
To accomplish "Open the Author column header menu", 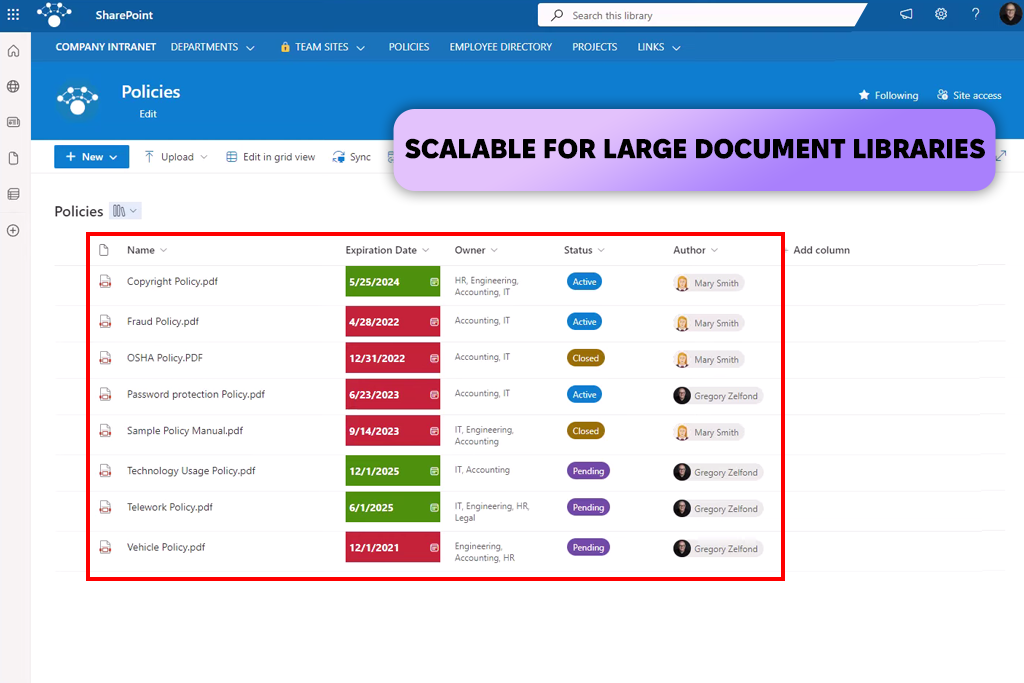I will pyautogui.click(x=696, y=250).
